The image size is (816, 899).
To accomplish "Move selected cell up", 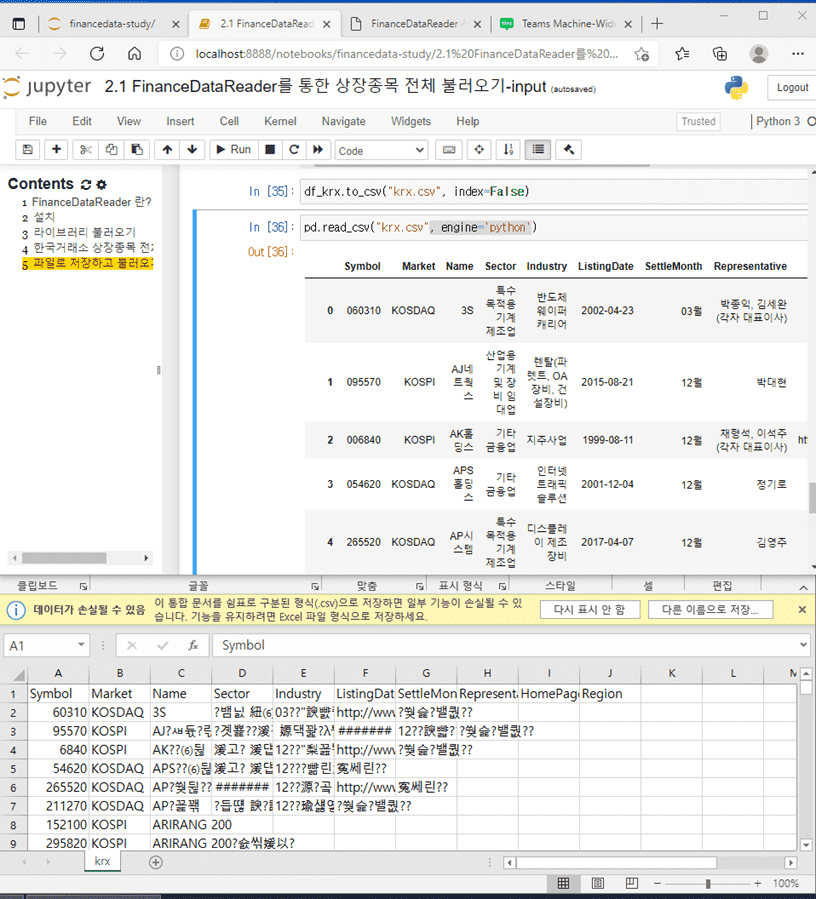I will (167, 150).
